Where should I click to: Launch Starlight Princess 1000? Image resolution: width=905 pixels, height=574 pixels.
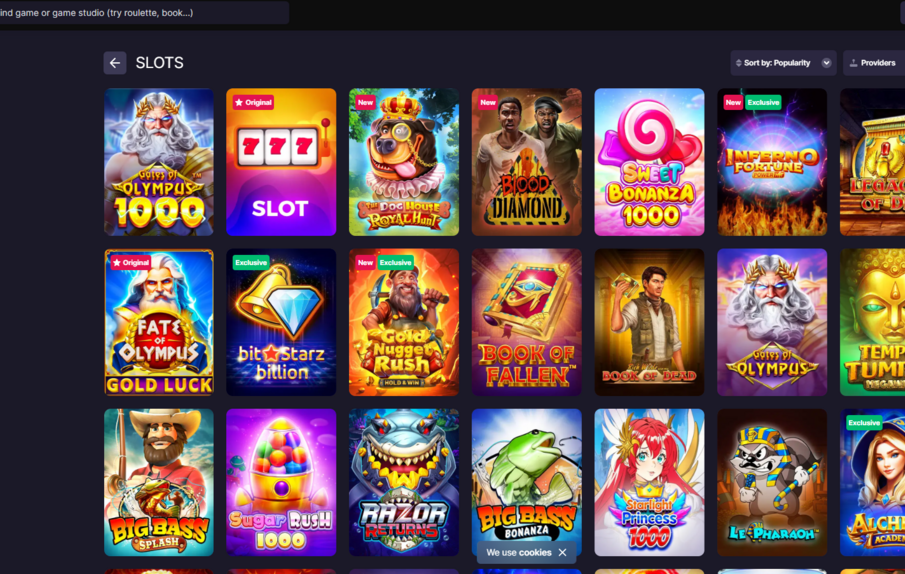point(649,483)
